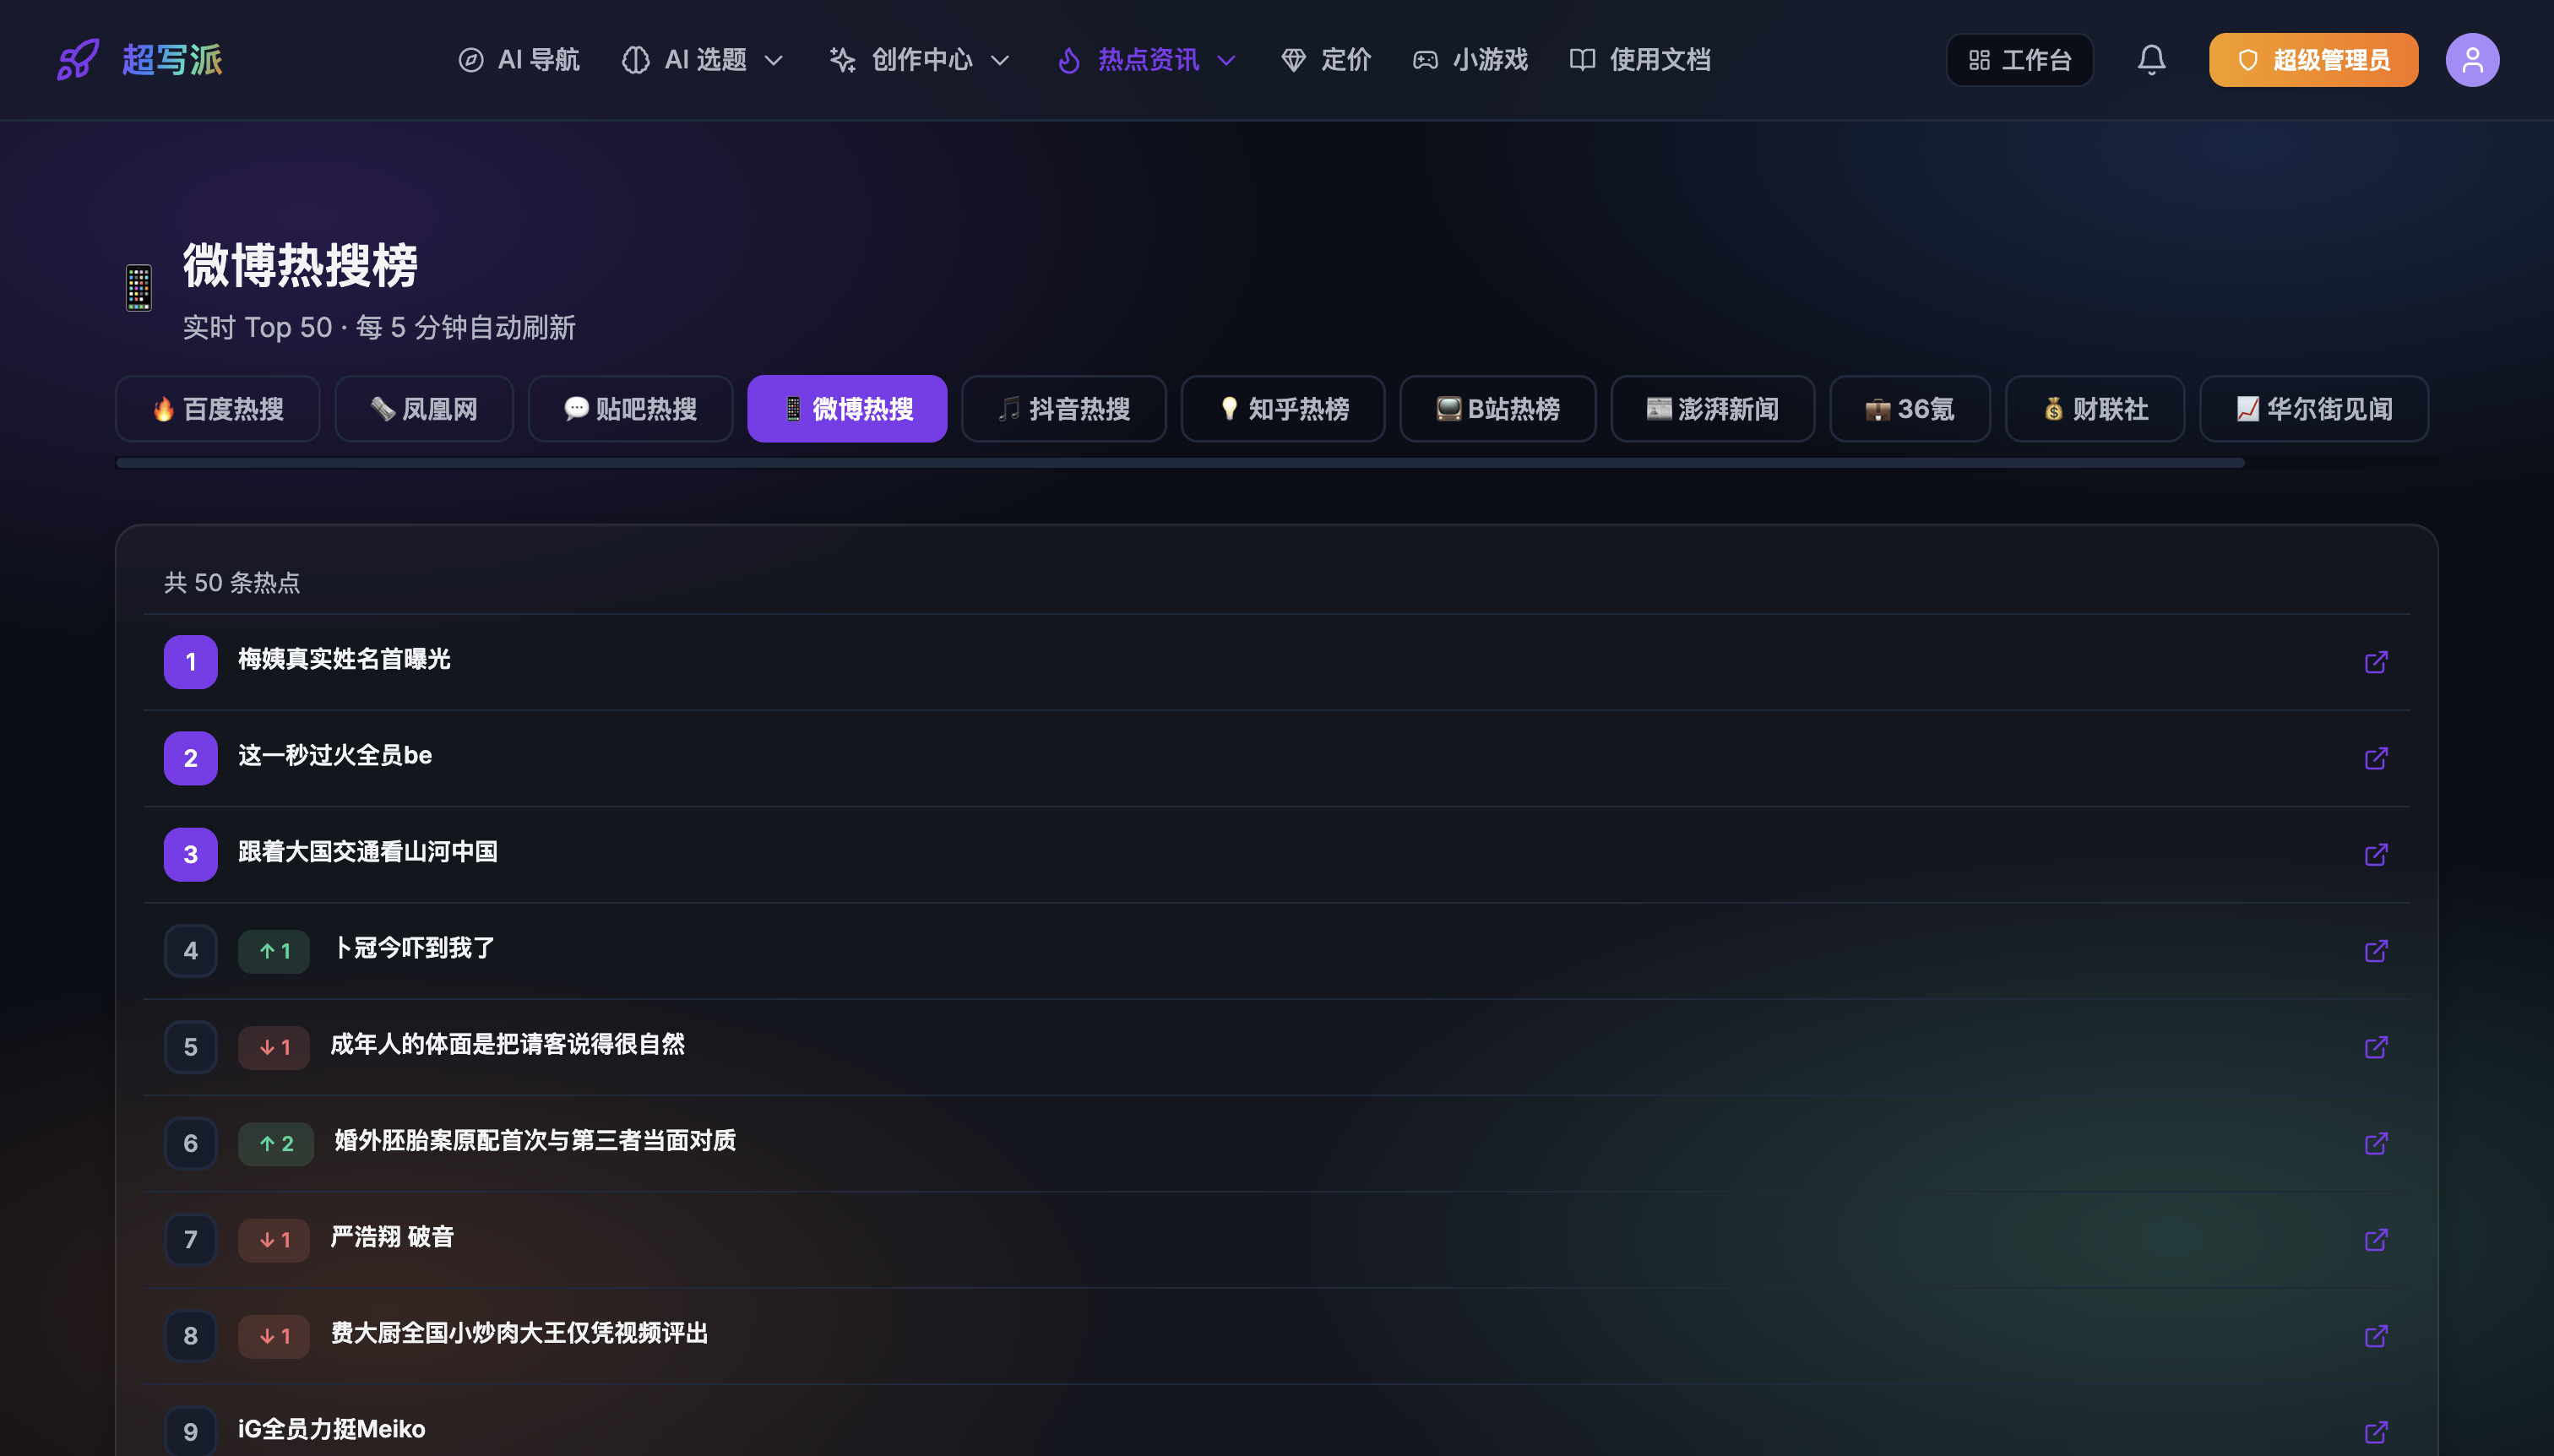Expand the 创作中心 dropdown menu

(920, 60)
